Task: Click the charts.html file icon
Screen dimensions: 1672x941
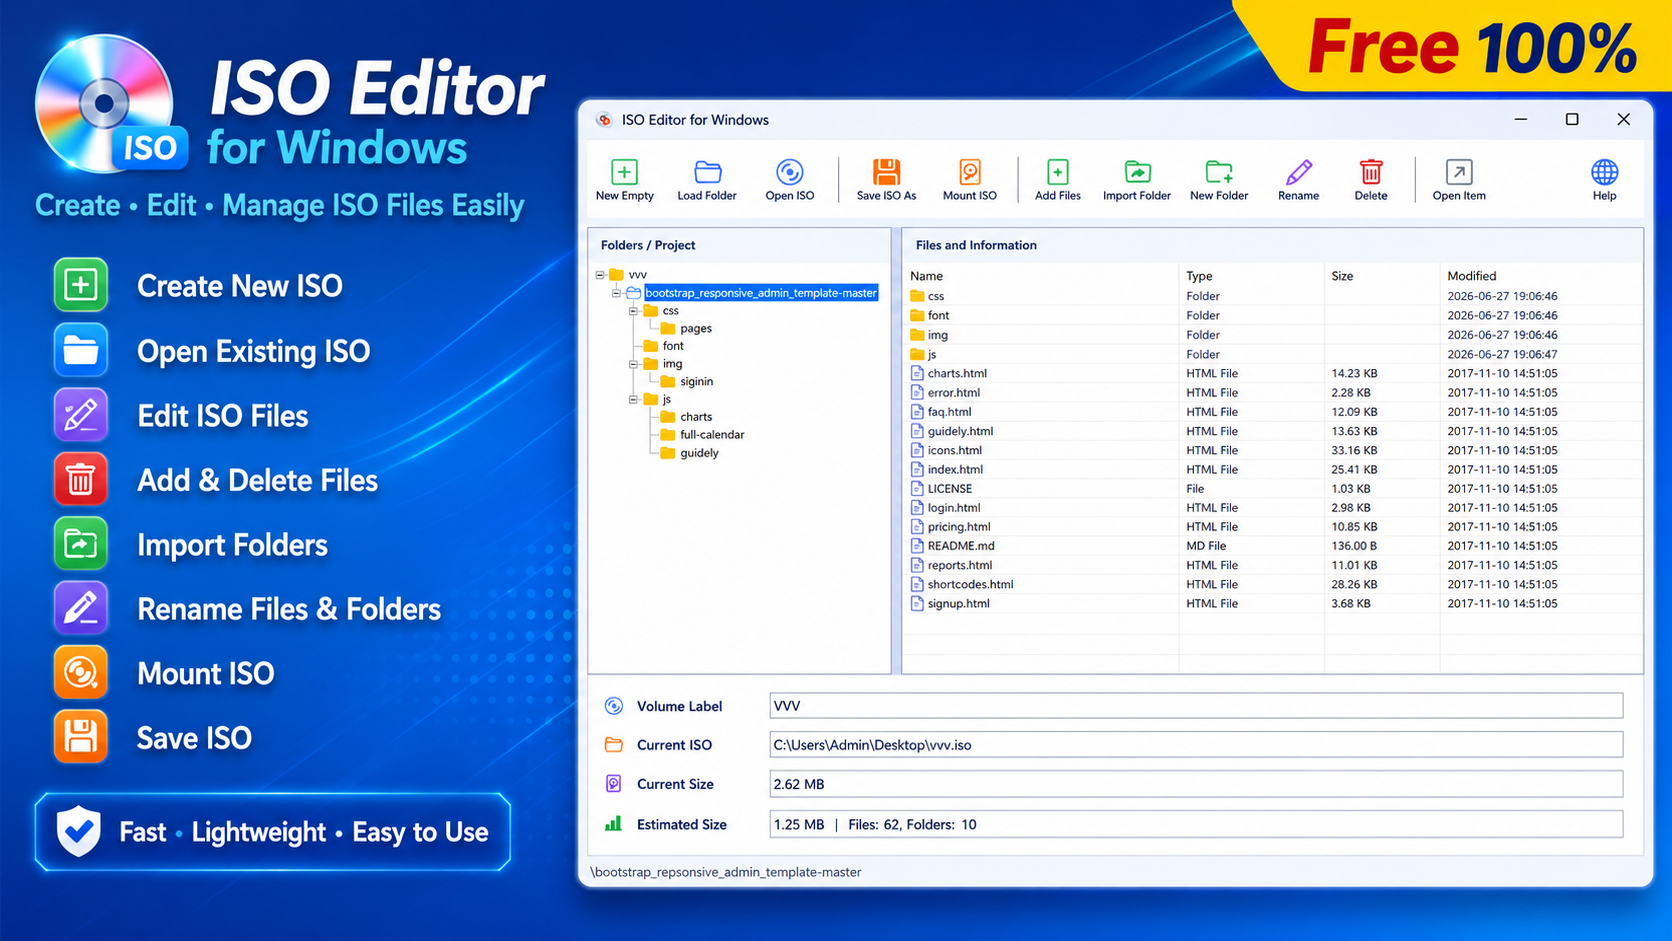Action: click(x=917, y=373)
